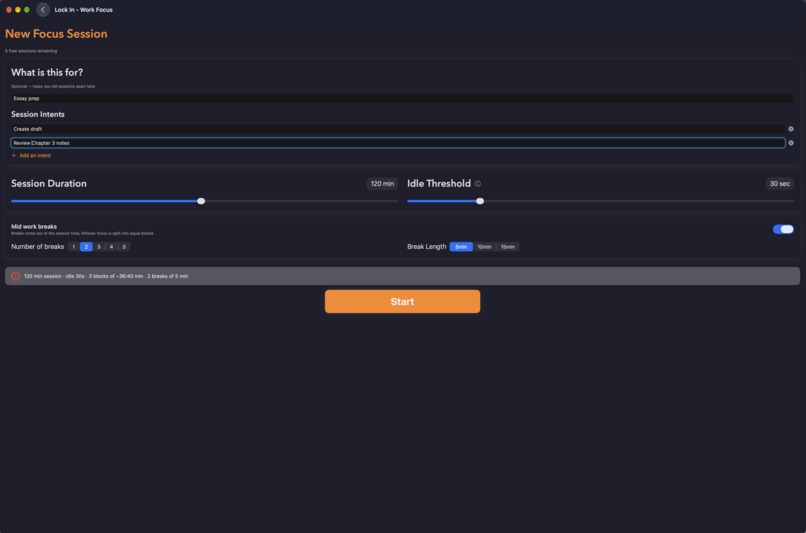Image resolution: width=806 pixels, height=533 pixels.
Task: Set number of breaks to 1
Action: pos(74,247)
